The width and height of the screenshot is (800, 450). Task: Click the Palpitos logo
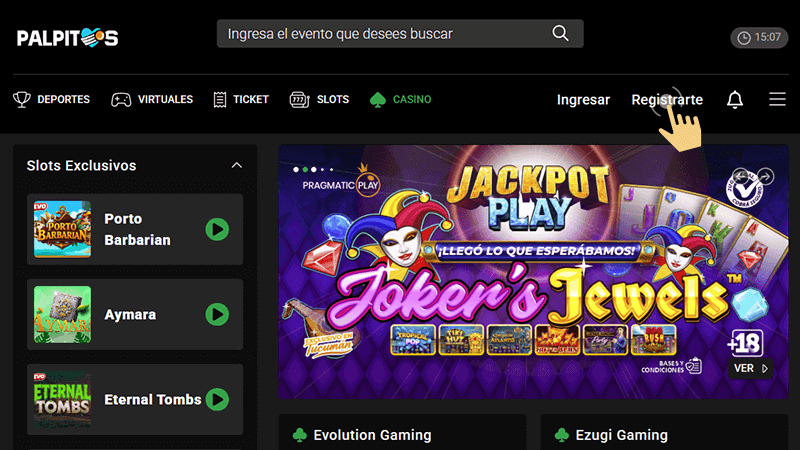(67, 38)
